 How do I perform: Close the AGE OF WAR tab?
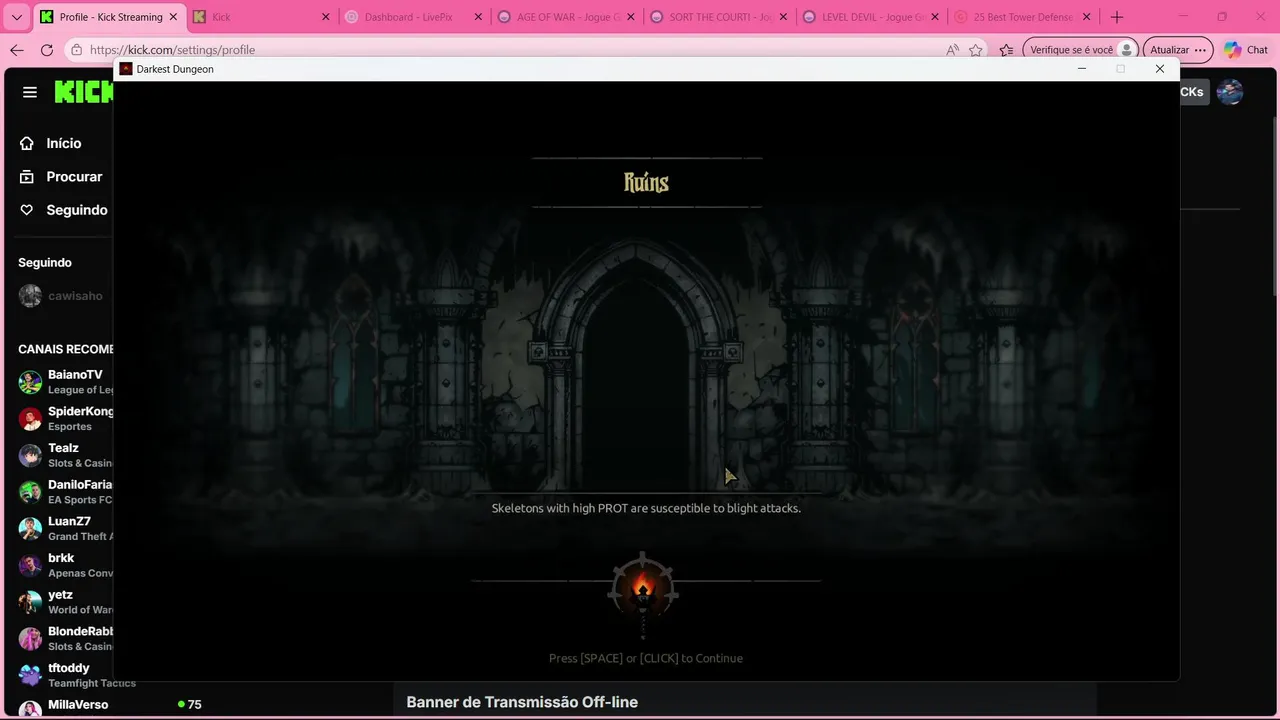click(630, 17)
